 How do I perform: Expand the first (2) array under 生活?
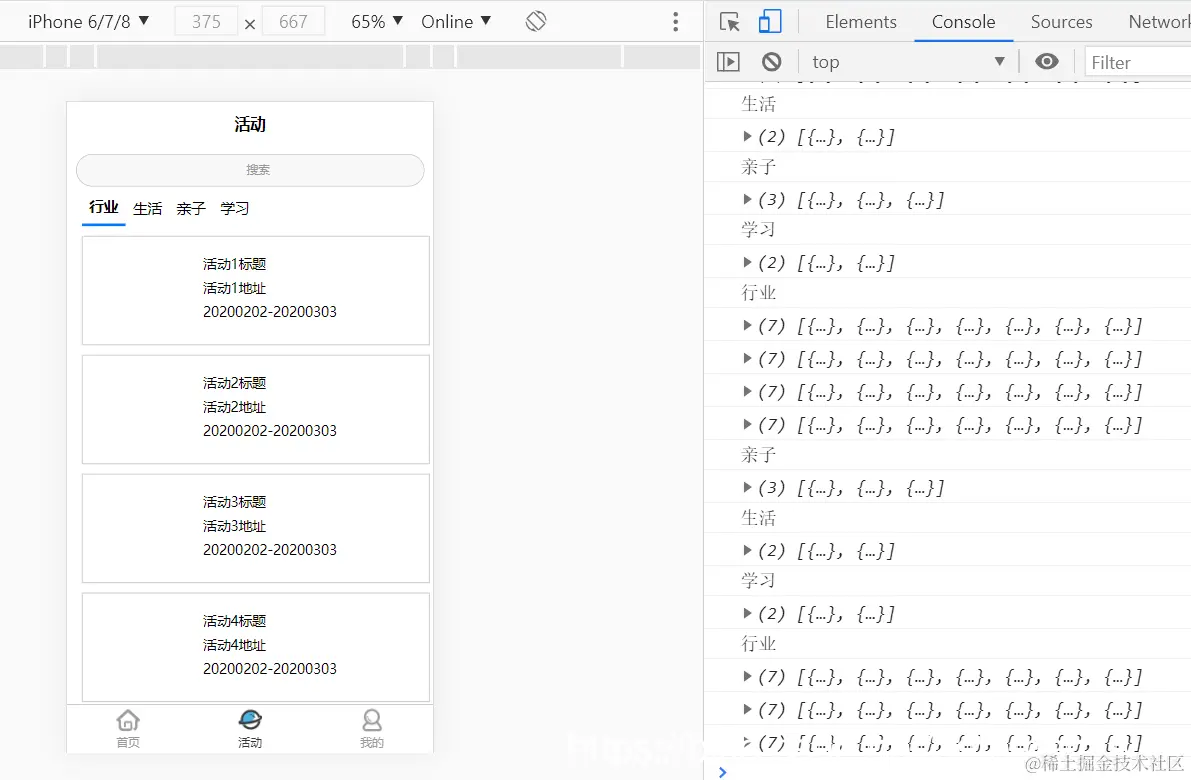point(747,136)
